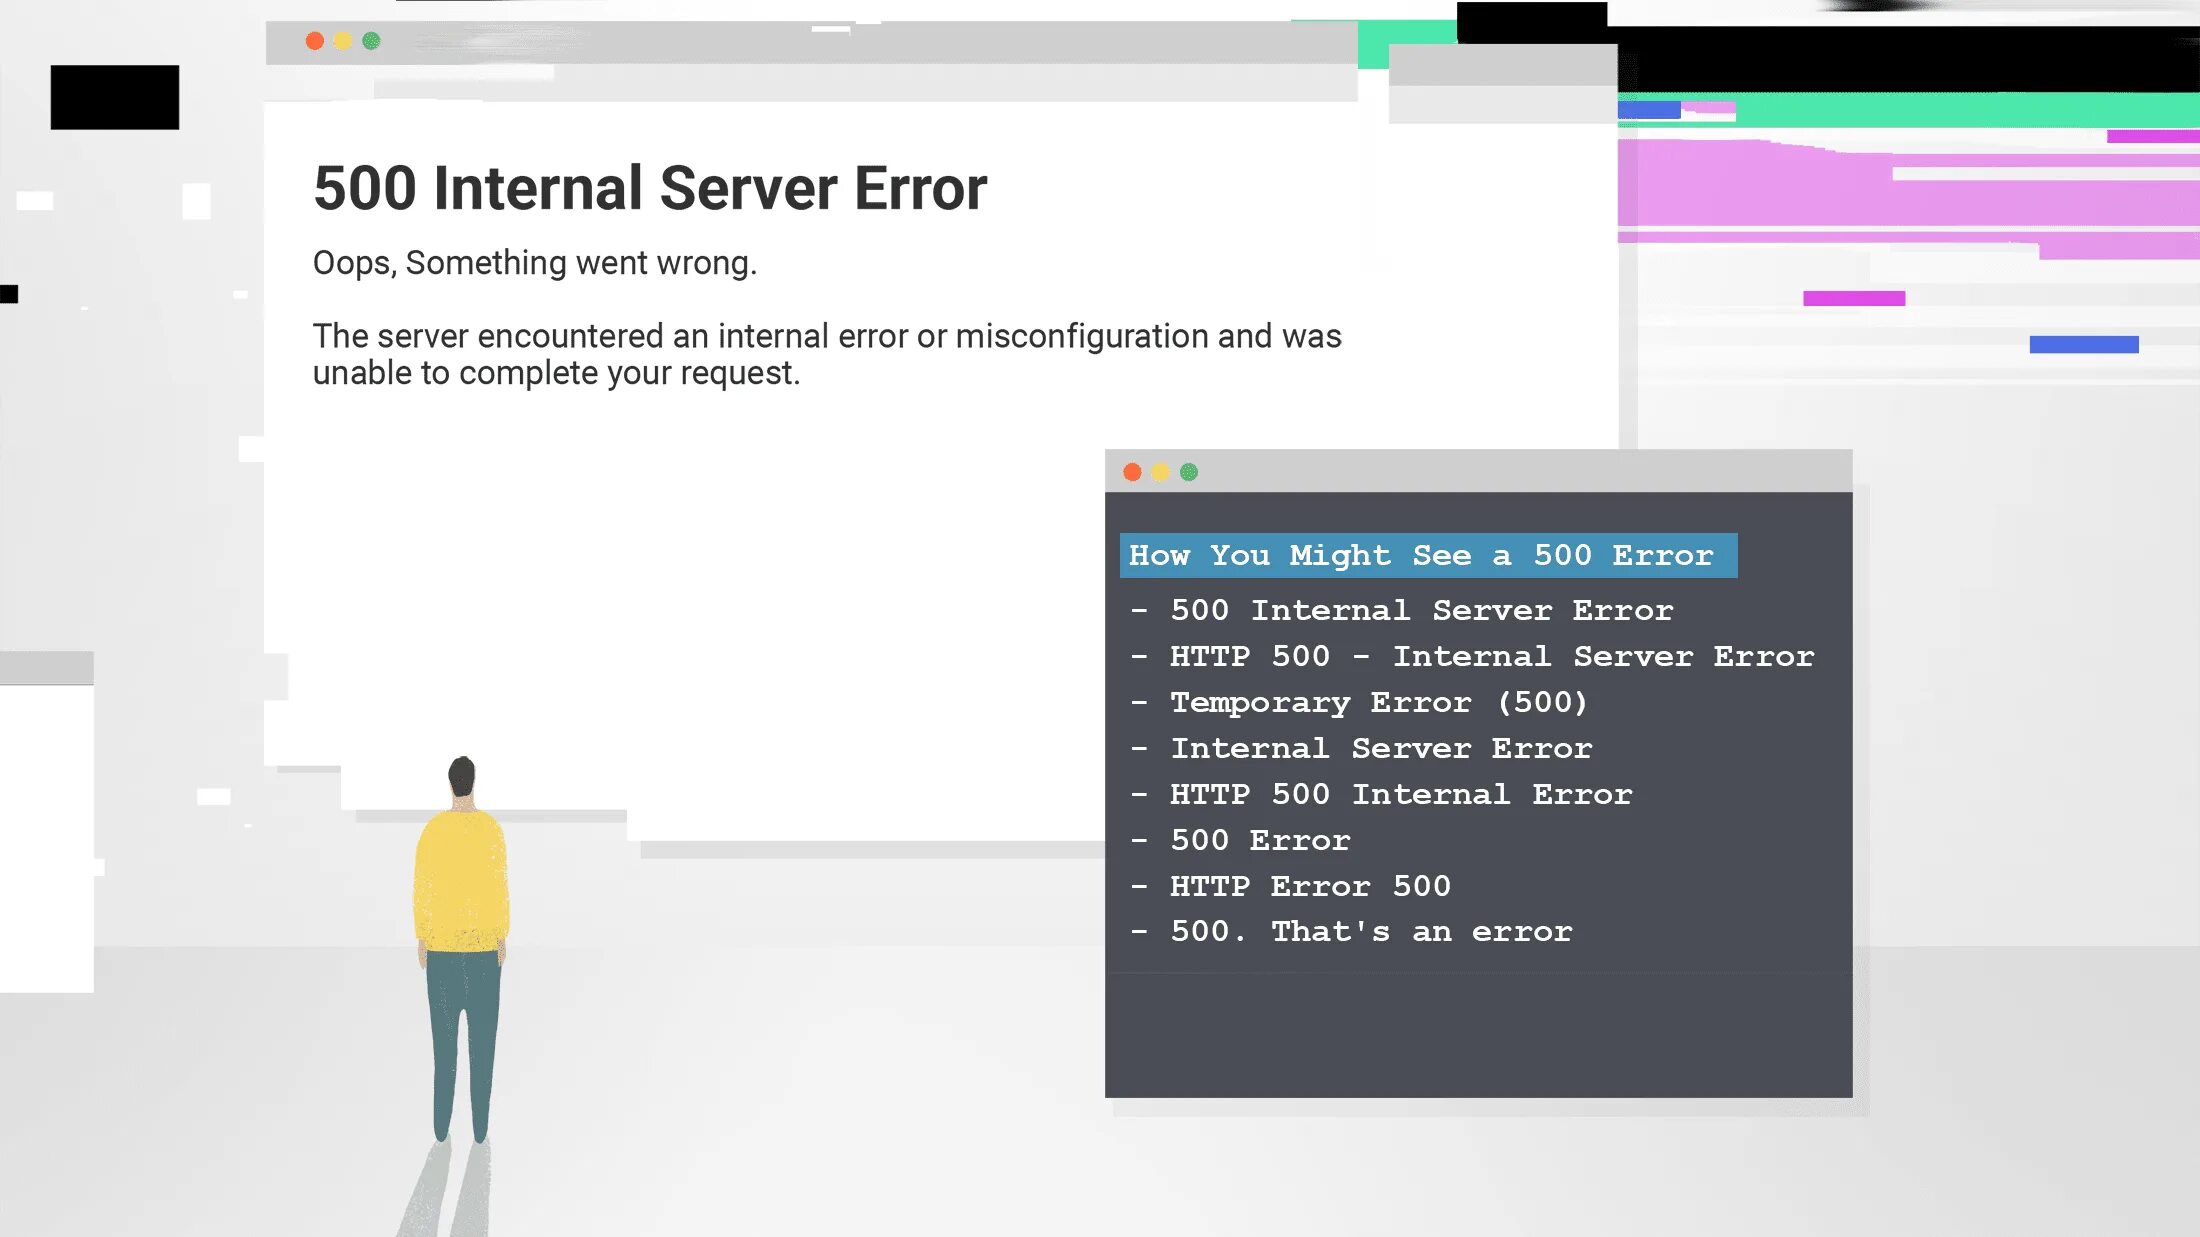
Task: Click the green dot in the dark terminal window
Action: (x=1189, y=472)
